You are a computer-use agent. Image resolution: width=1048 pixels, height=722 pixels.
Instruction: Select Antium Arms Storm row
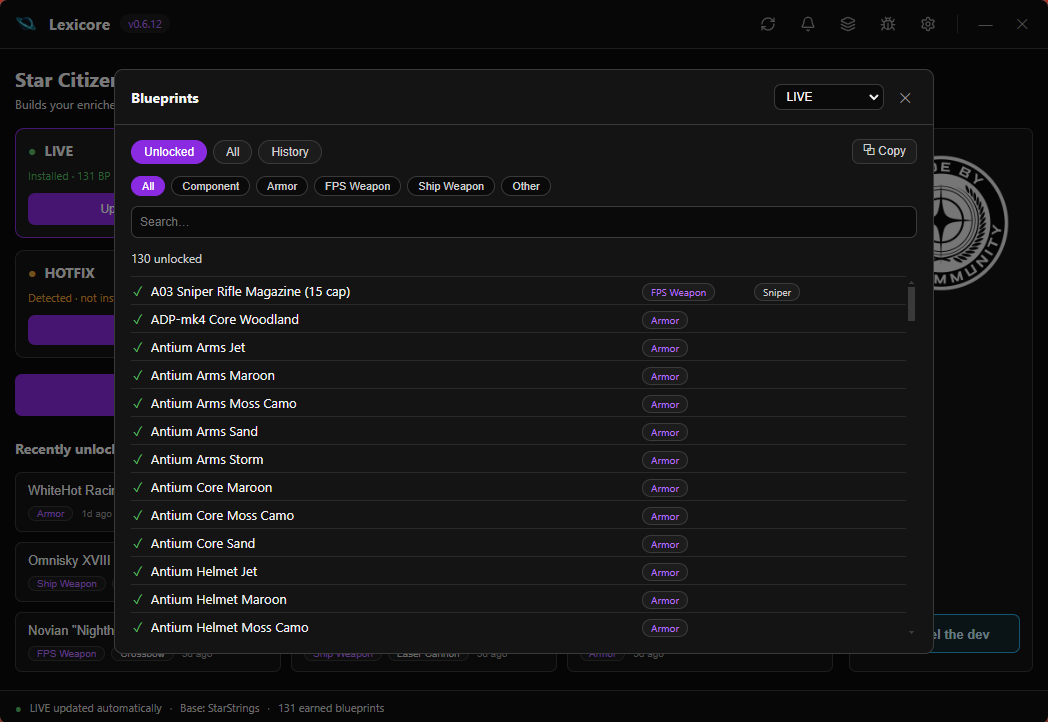tap(519, 460)
